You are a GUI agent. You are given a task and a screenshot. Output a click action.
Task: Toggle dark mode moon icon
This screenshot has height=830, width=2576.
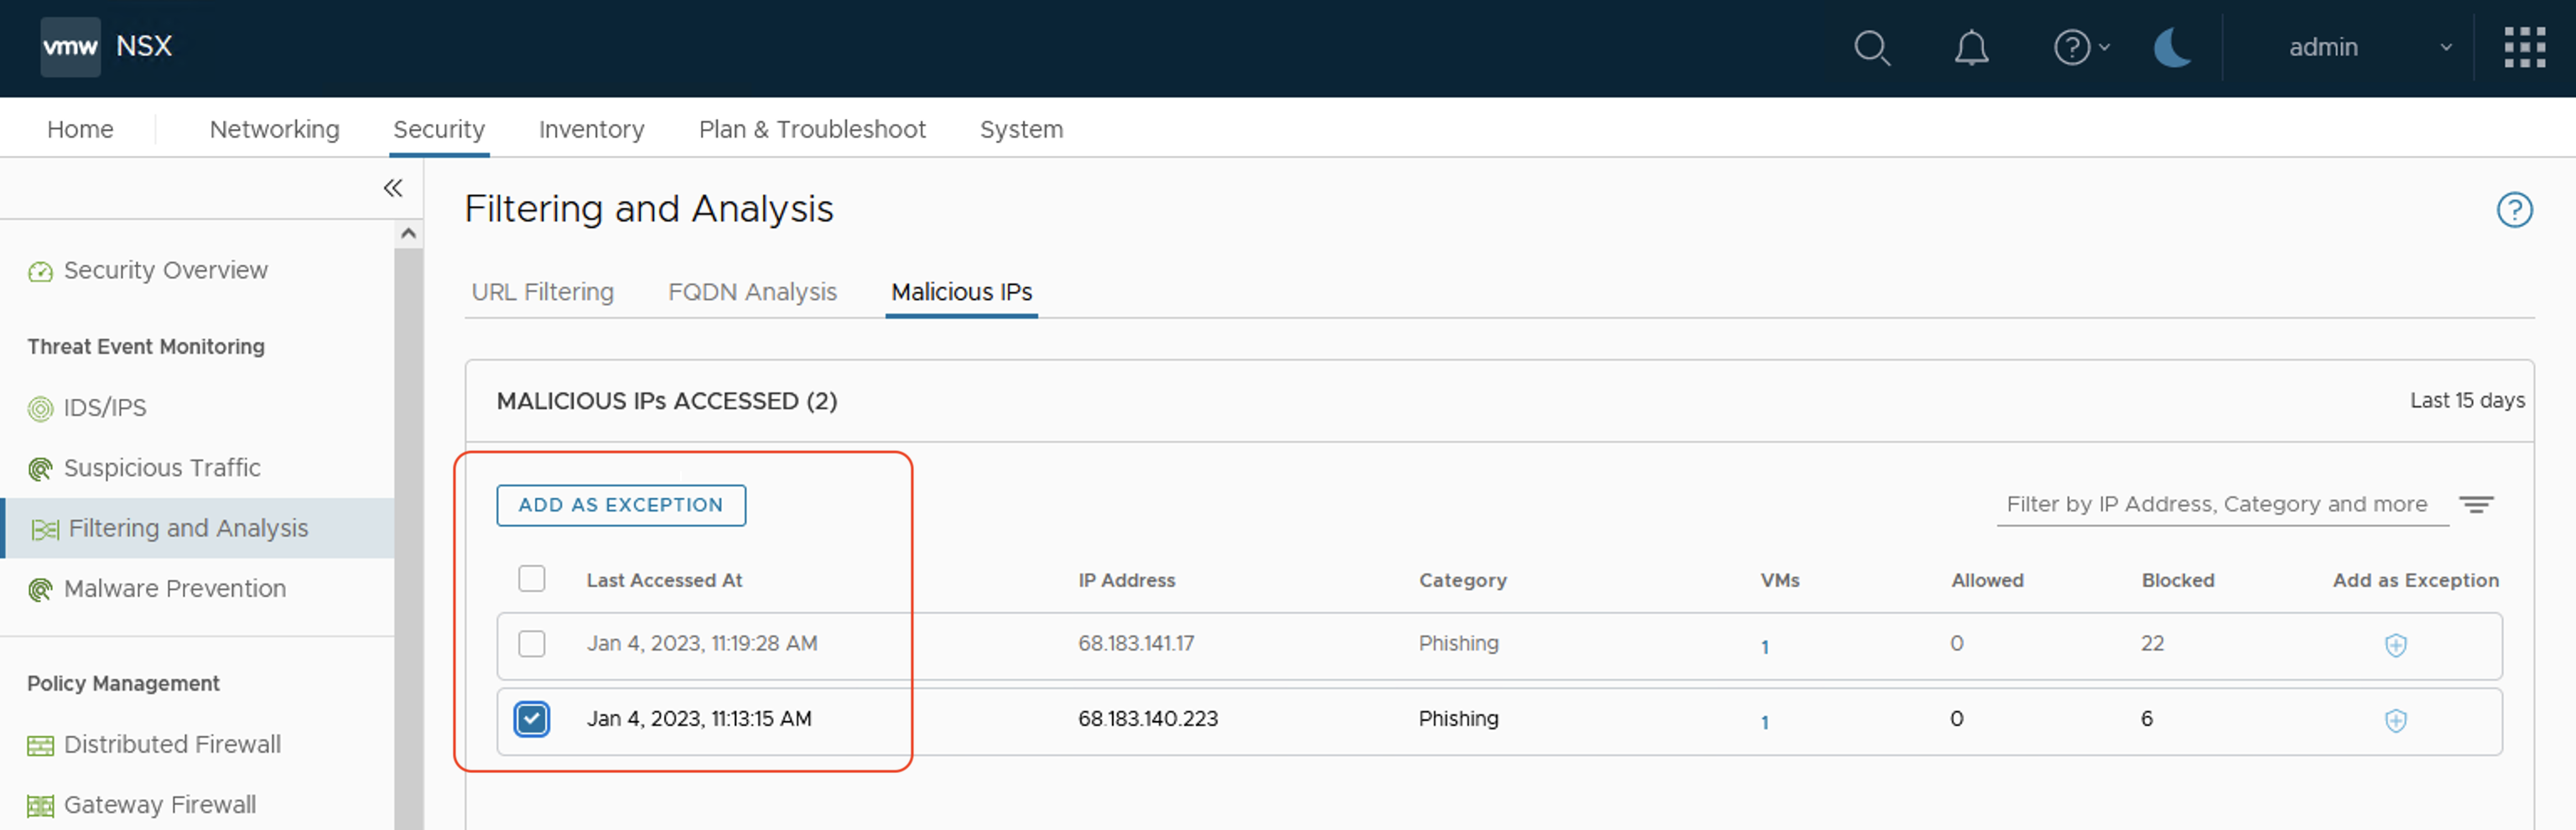[x=2172, y=47]
